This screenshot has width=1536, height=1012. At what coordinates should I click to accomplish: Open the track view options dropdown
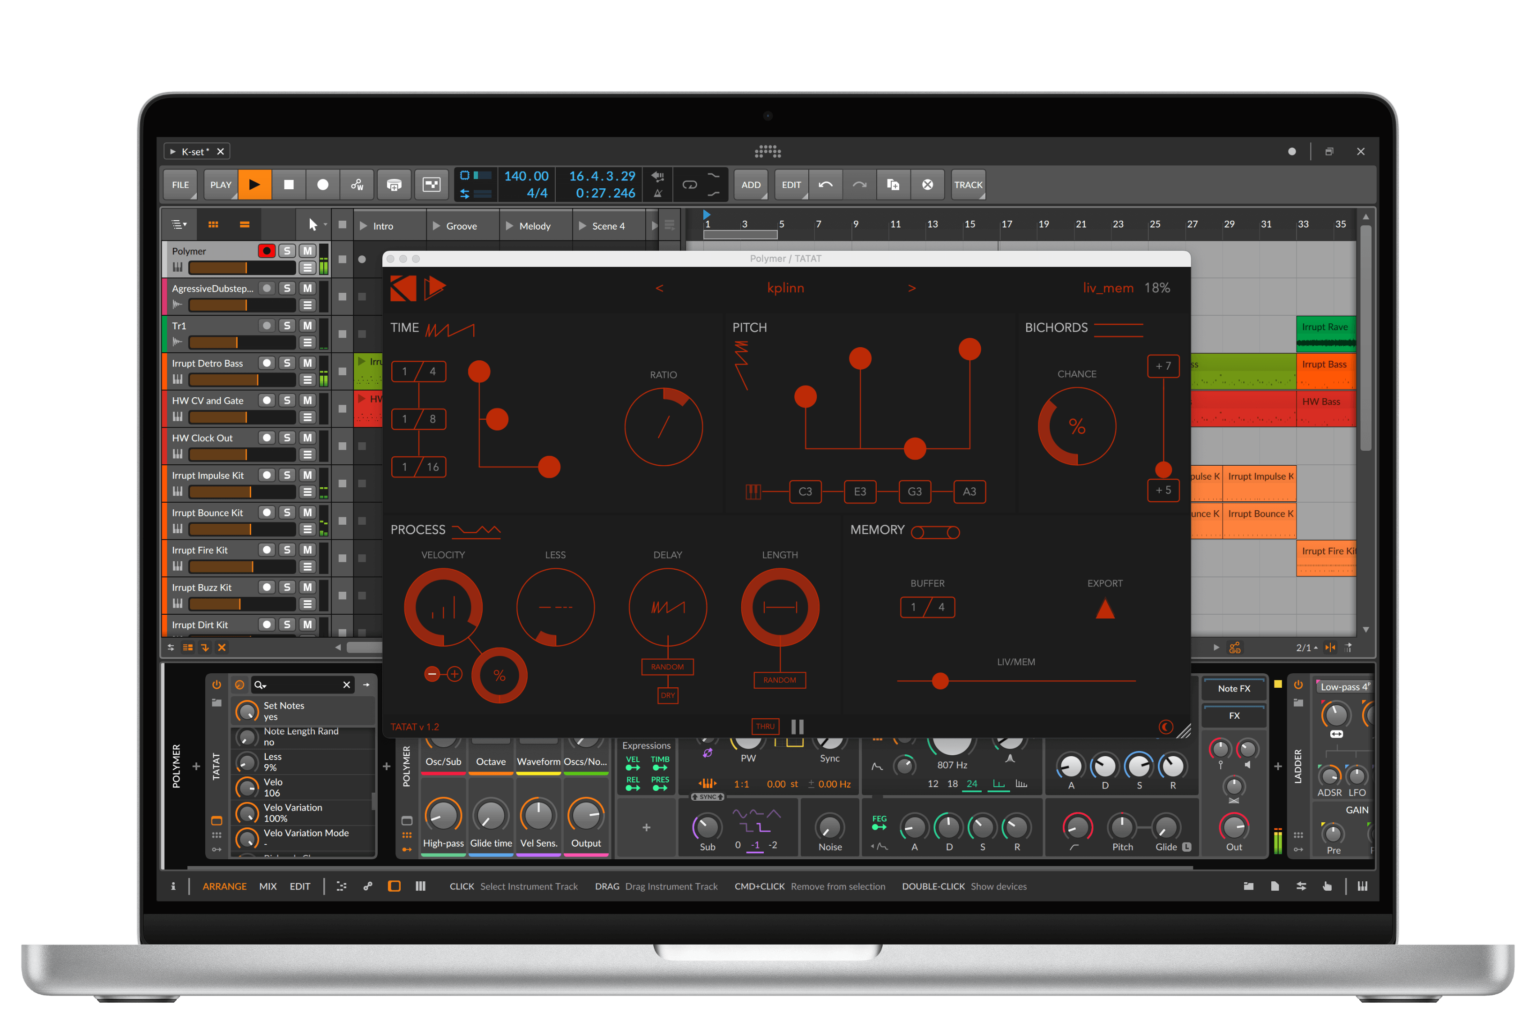pyautogui.click(x=179, y=225)
